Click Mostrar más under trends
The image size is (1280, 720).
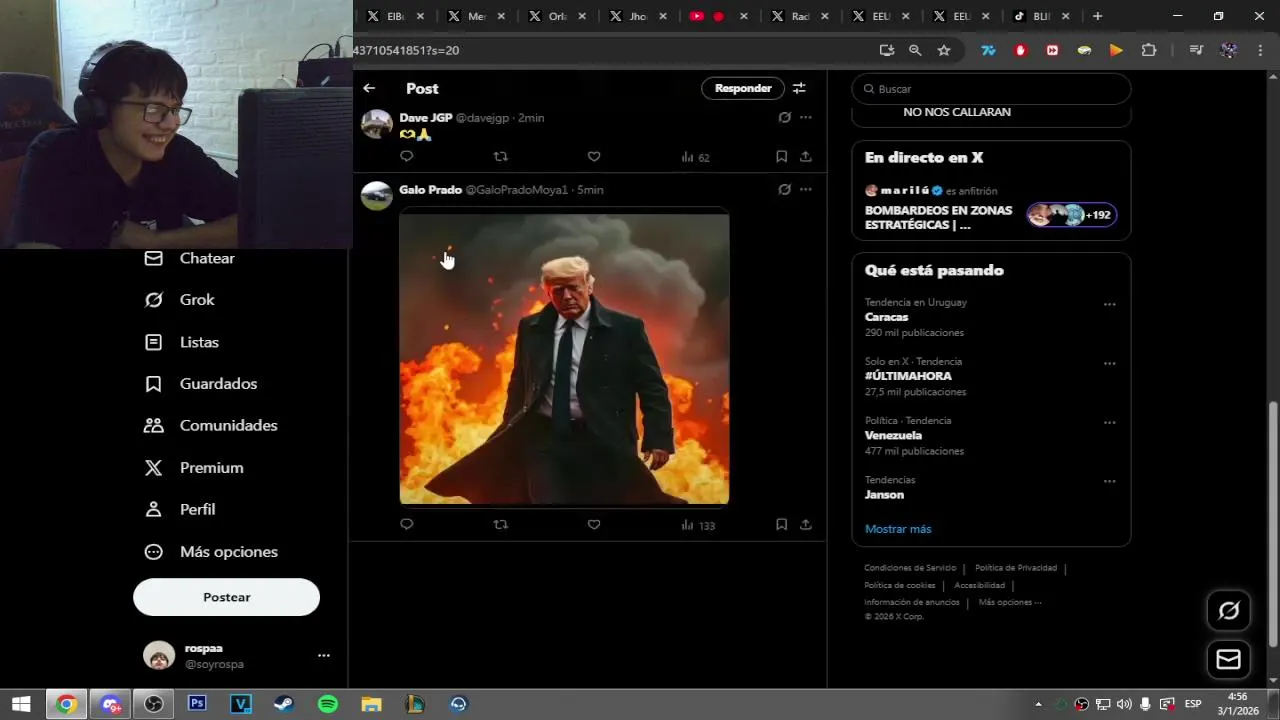pos(898,529)
